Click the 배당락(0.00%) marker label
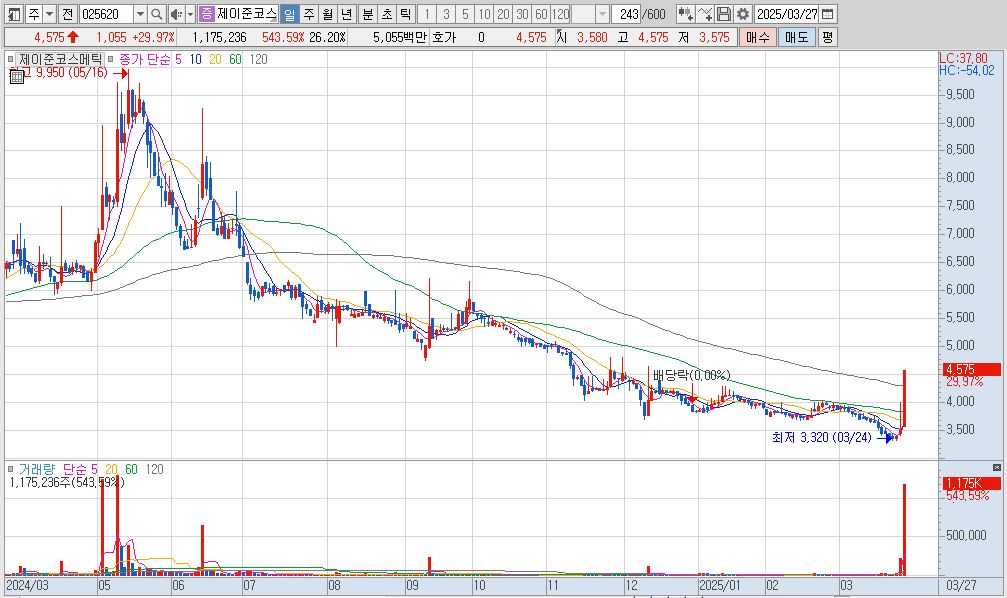1007x598 pixels. [692, 375]
